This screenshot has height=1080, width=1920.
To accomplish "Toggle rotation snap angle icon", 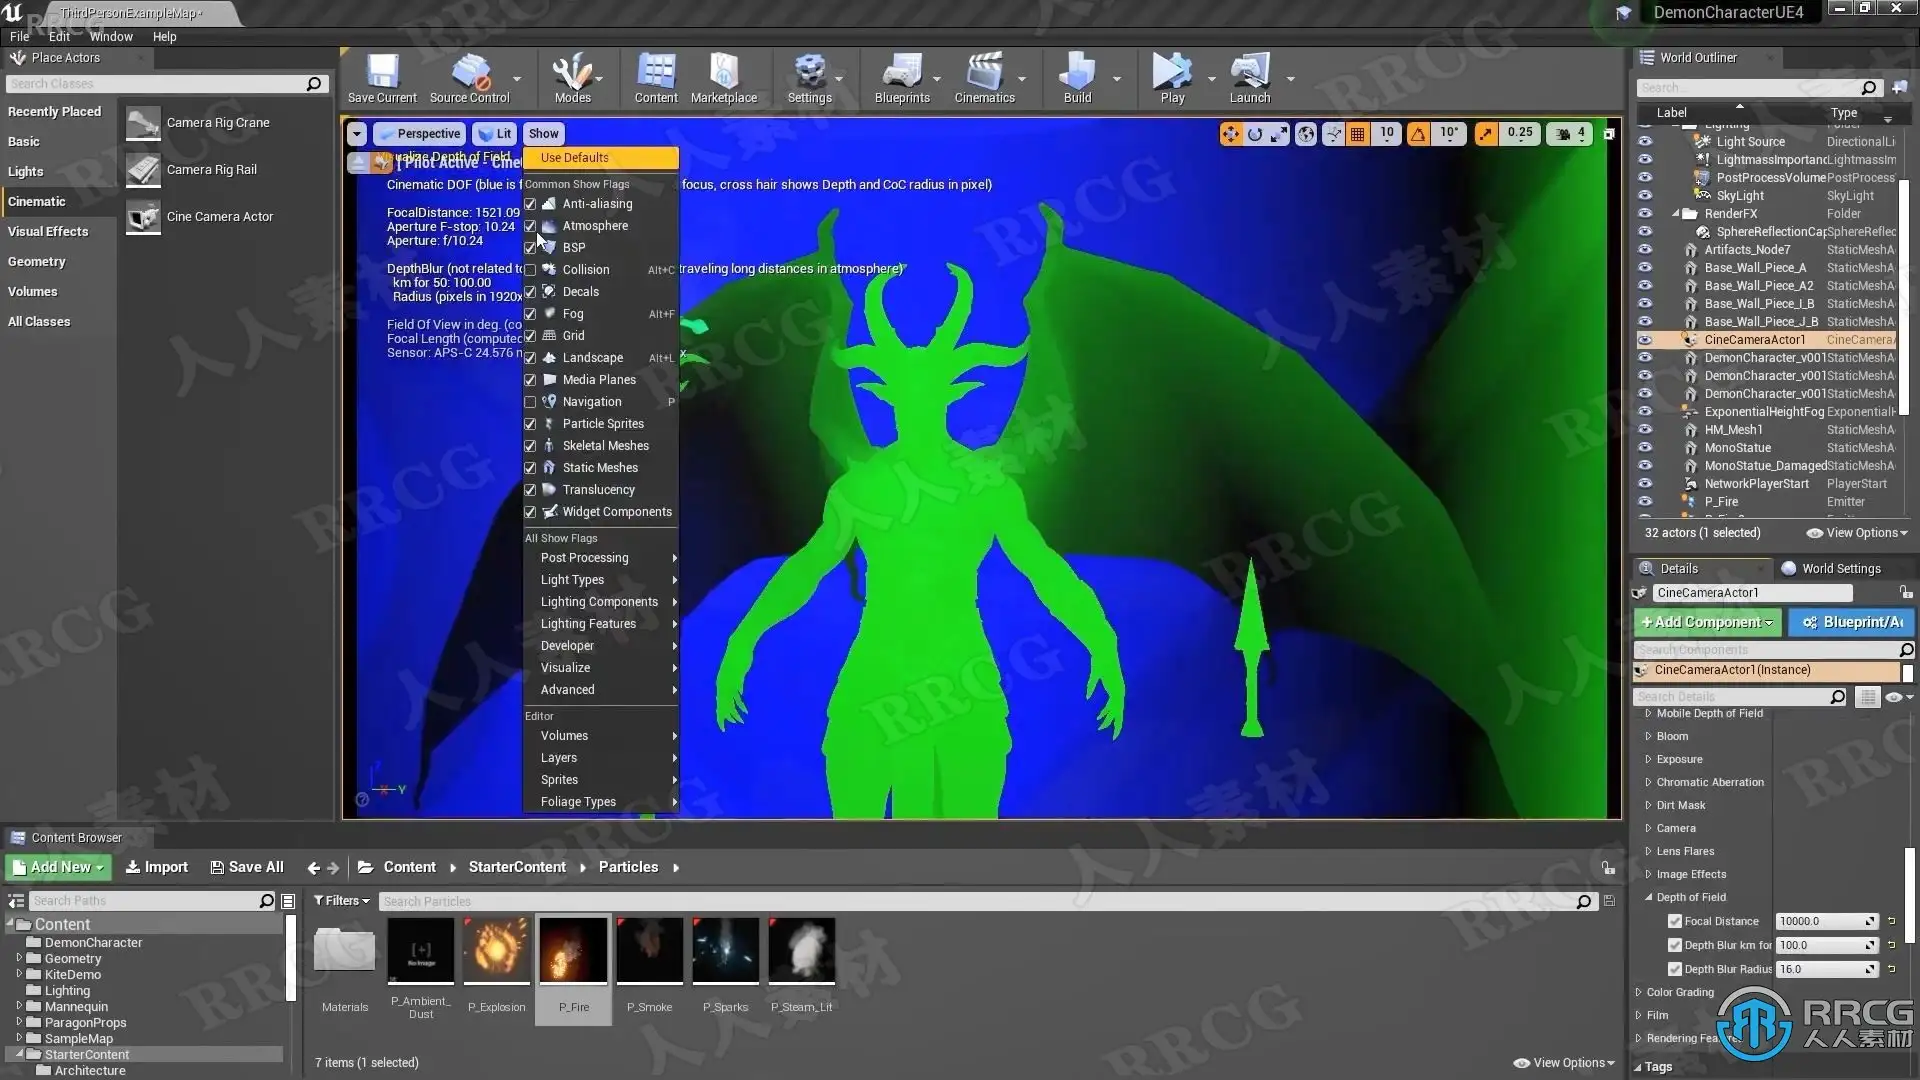I will tap(1418, 134).
